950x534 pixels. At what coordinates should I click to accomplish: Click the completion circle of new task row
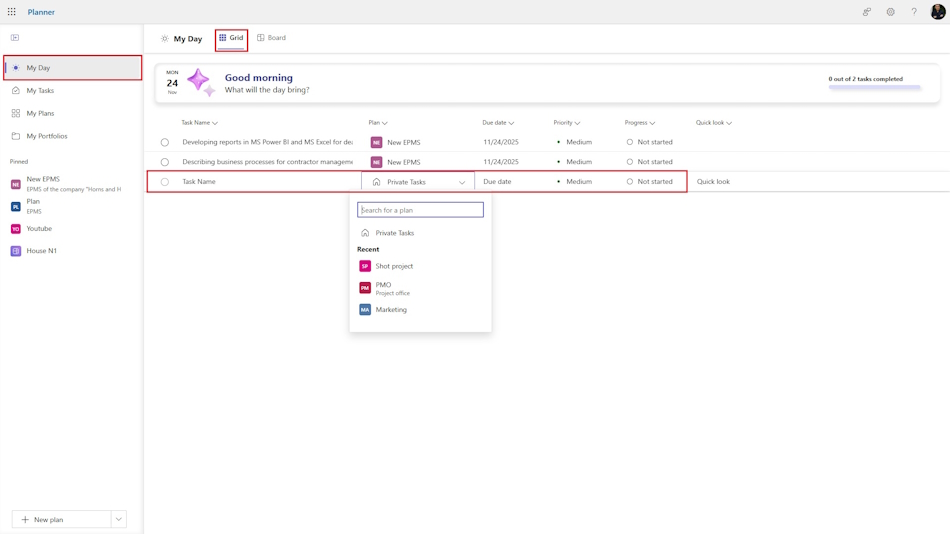(x=165, y=182)
